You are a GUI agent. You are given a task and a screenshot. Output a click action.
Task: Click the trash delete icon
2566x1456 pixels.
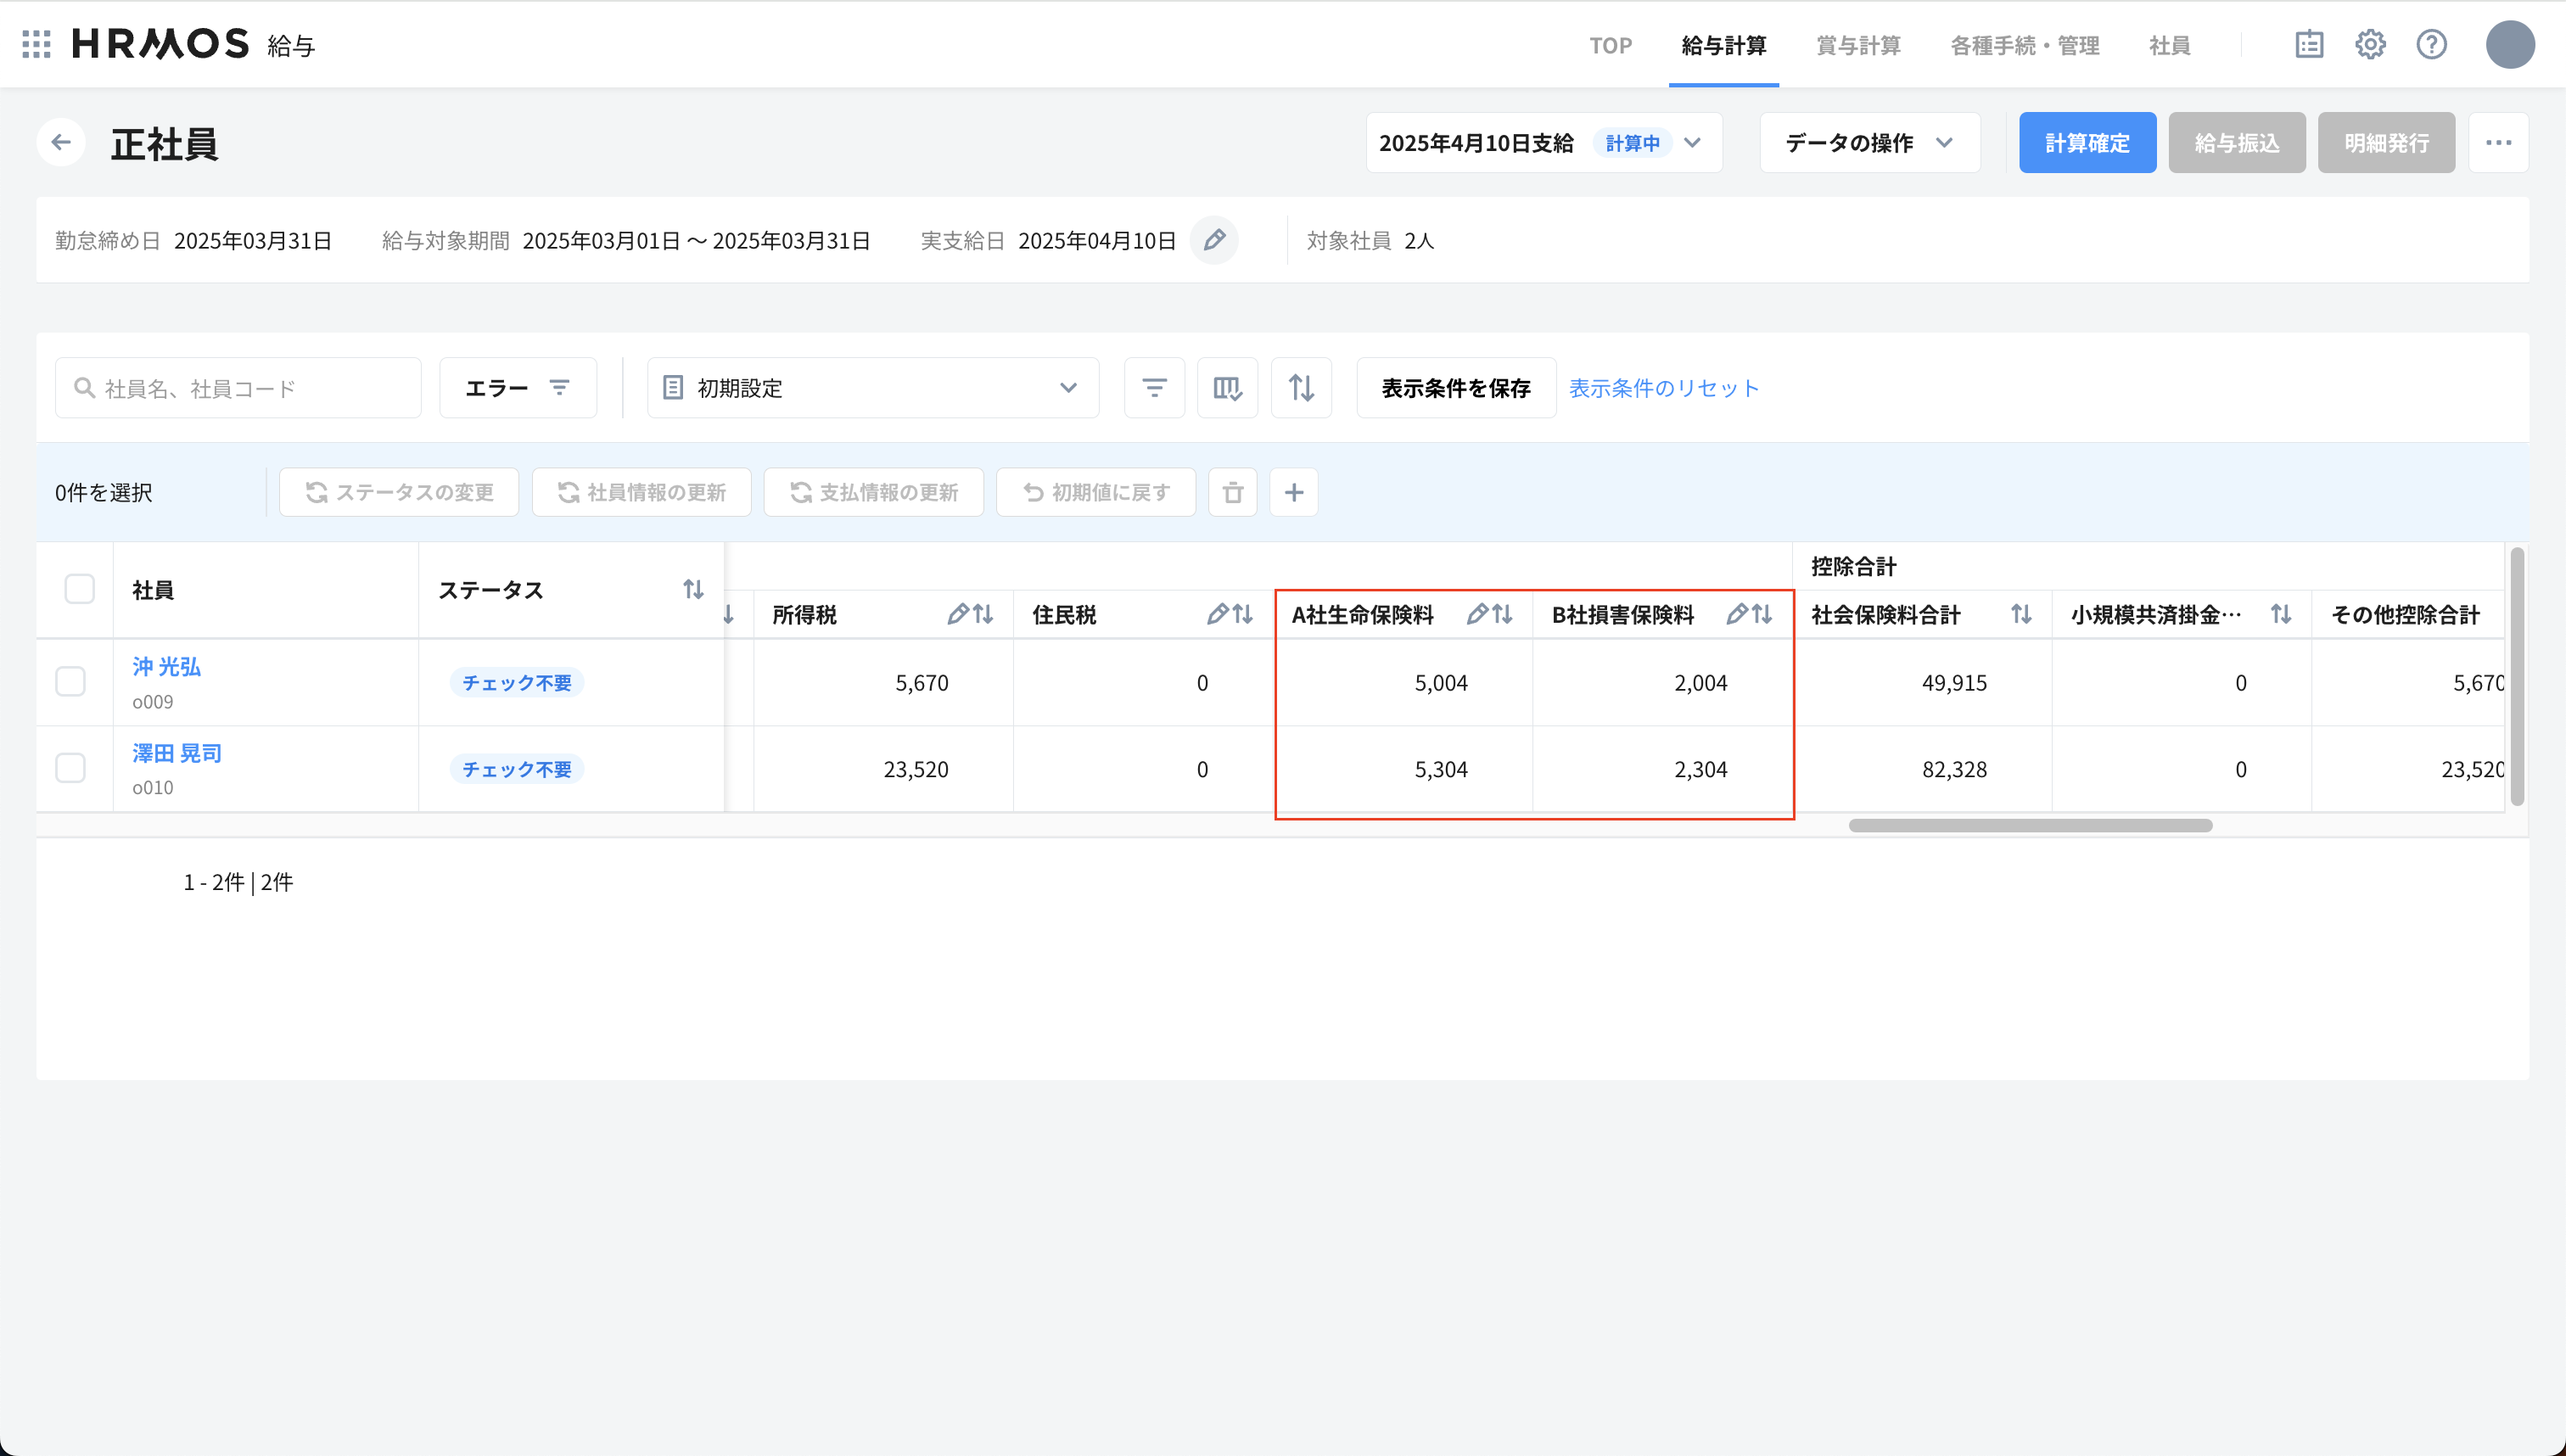click(1232, 492)
